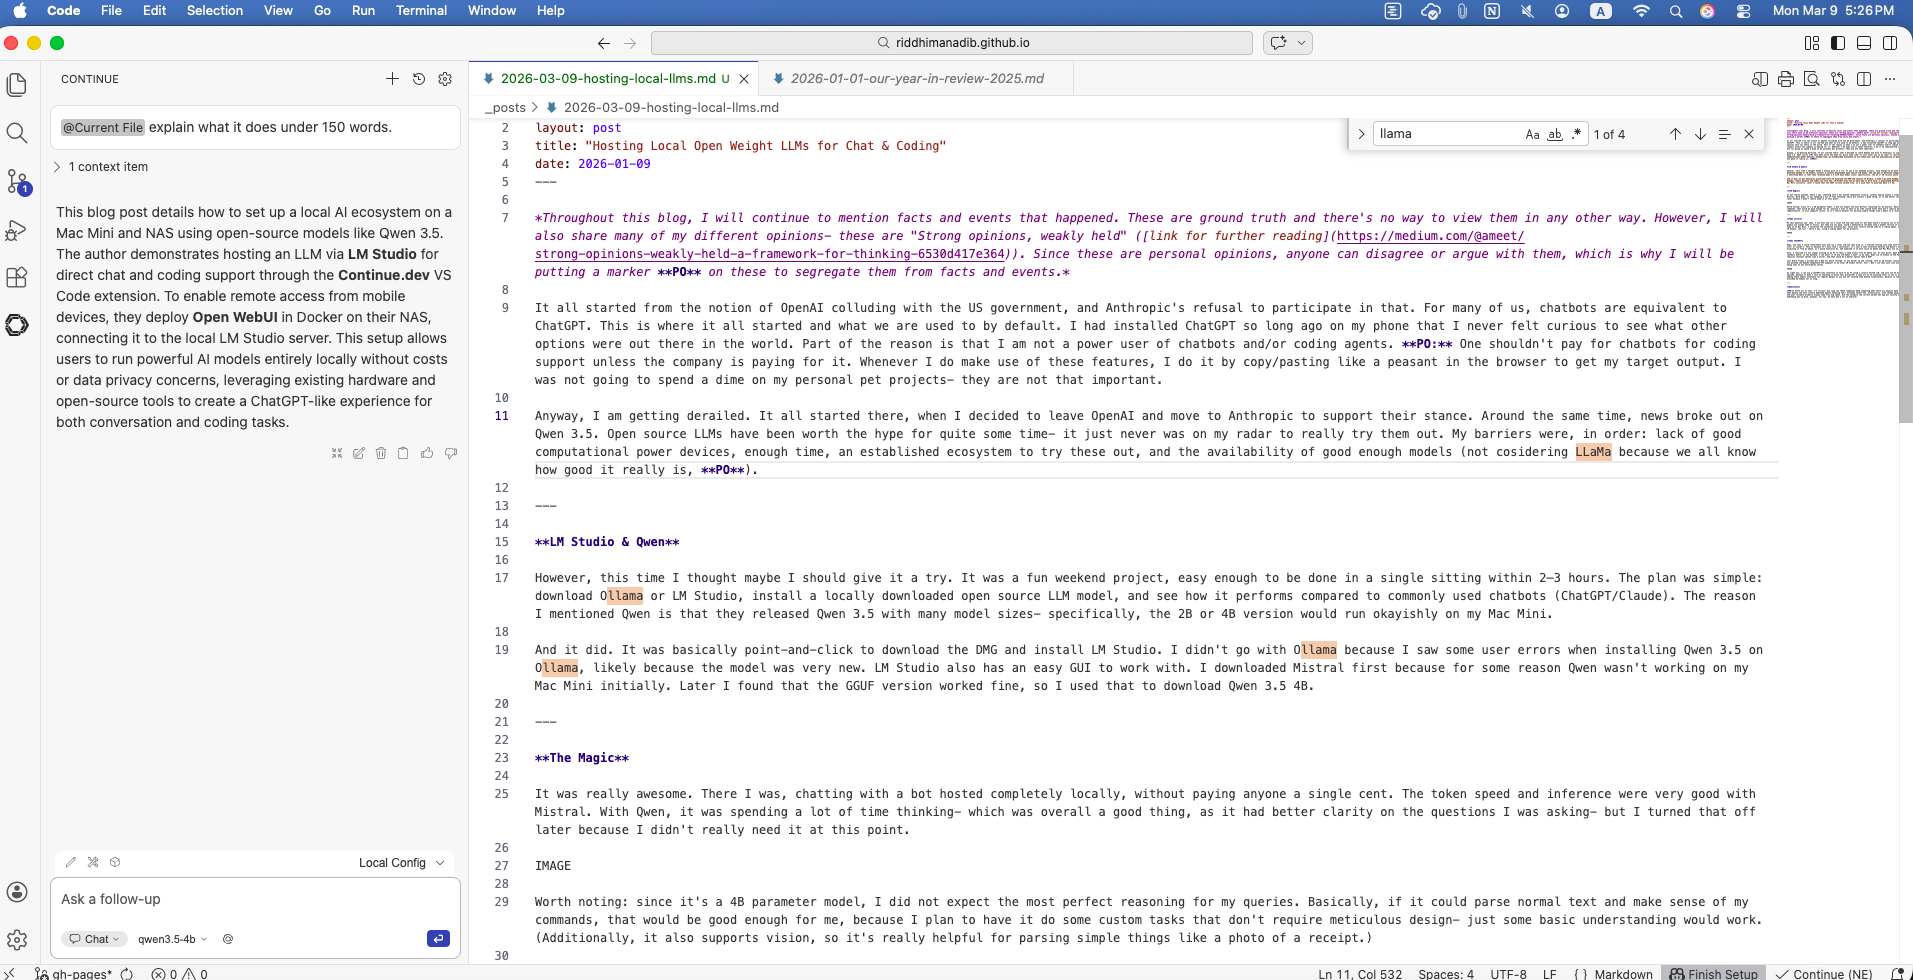Open changes with the compare icon
1913x980 pixels.
click(1838, 79)
